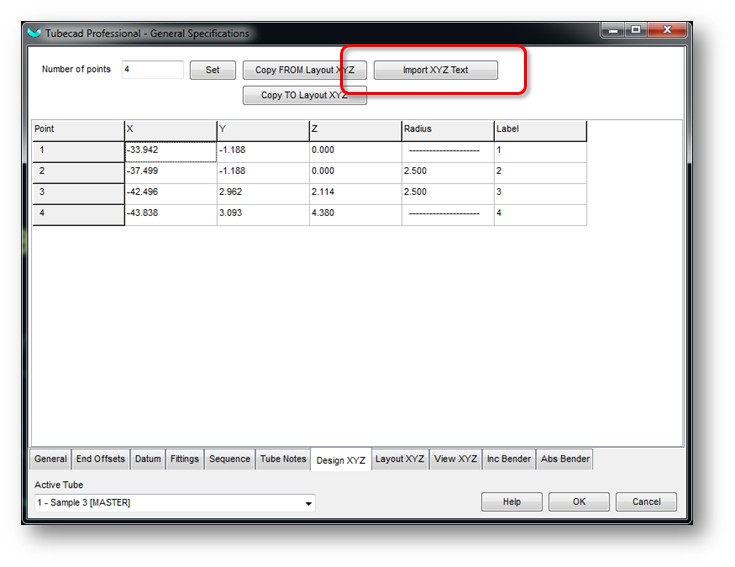735x567 pixels.
Task: Go to the Fittings tab
Action: point(184,459)
